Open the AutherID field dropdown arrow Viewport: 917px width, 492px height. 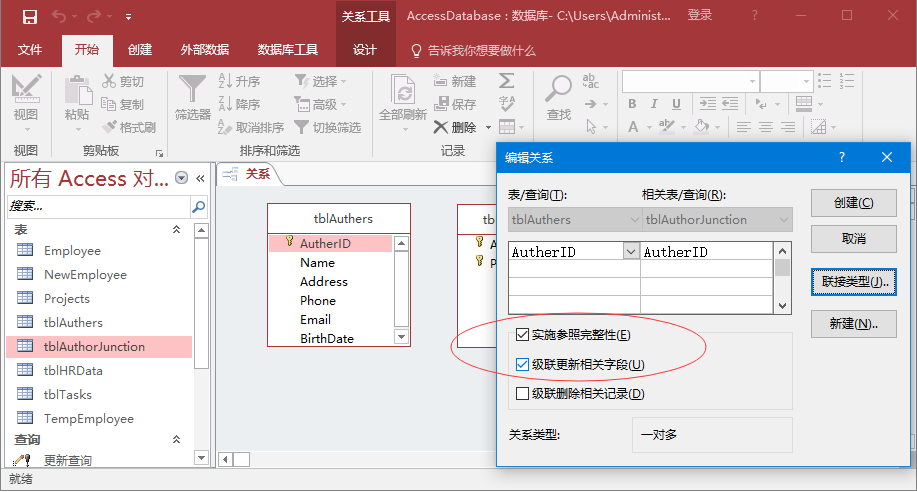[x=630, y=252]
